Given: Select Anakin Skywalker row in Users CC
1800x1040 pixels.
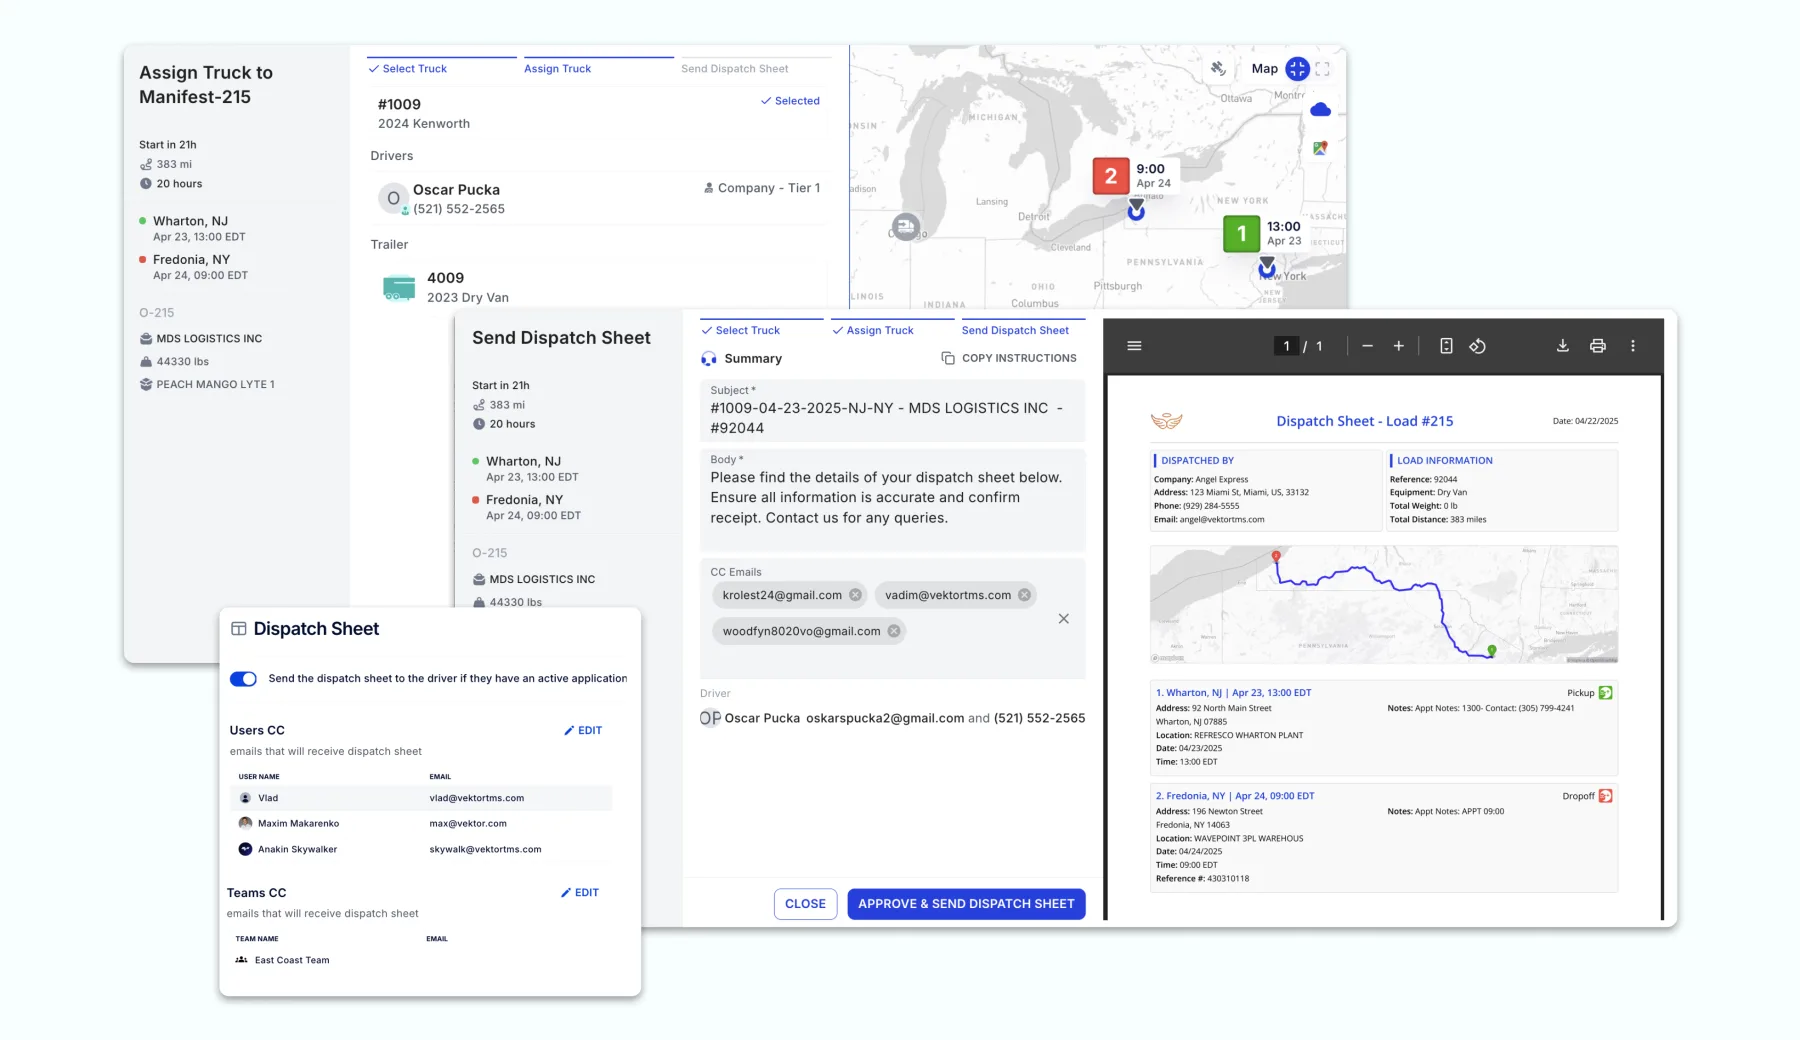Looking at the screenshot, I should (x=420, y=849).
